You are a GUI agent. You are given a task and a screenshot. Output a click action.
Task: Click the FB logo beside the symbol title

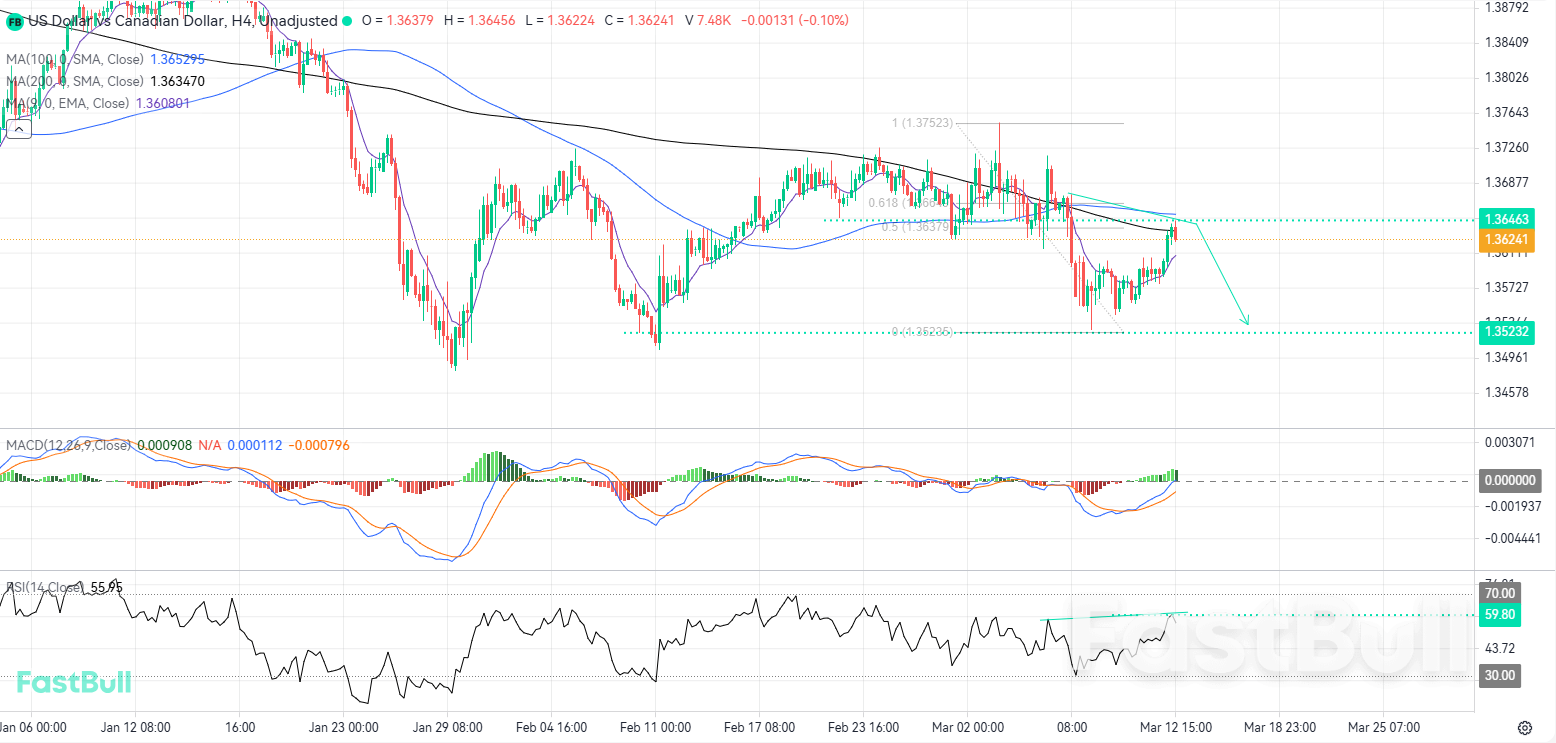pyautogui.click(x=15, y=20)
